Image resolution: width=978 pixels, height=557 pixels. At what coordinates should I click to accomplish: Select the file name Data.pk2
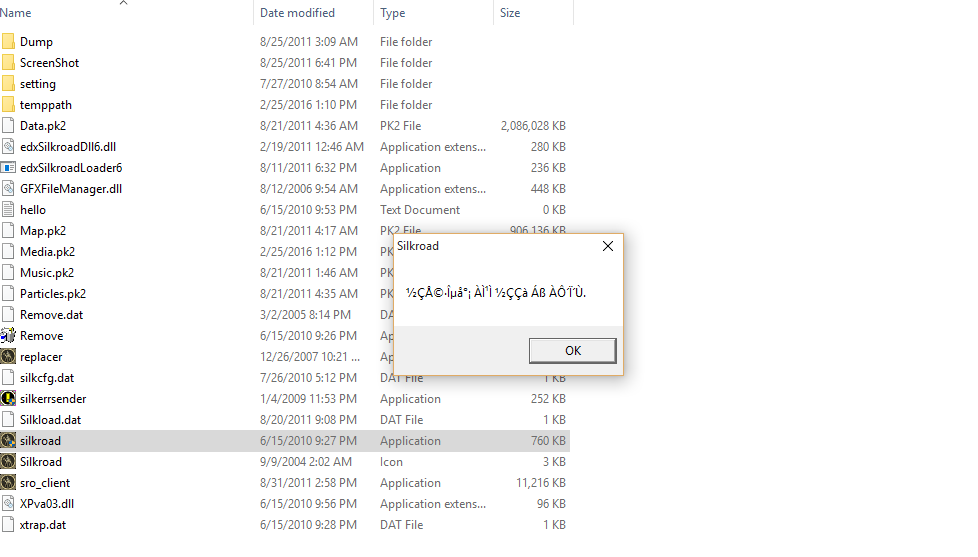pyautogui.click(x=43, y=126)
